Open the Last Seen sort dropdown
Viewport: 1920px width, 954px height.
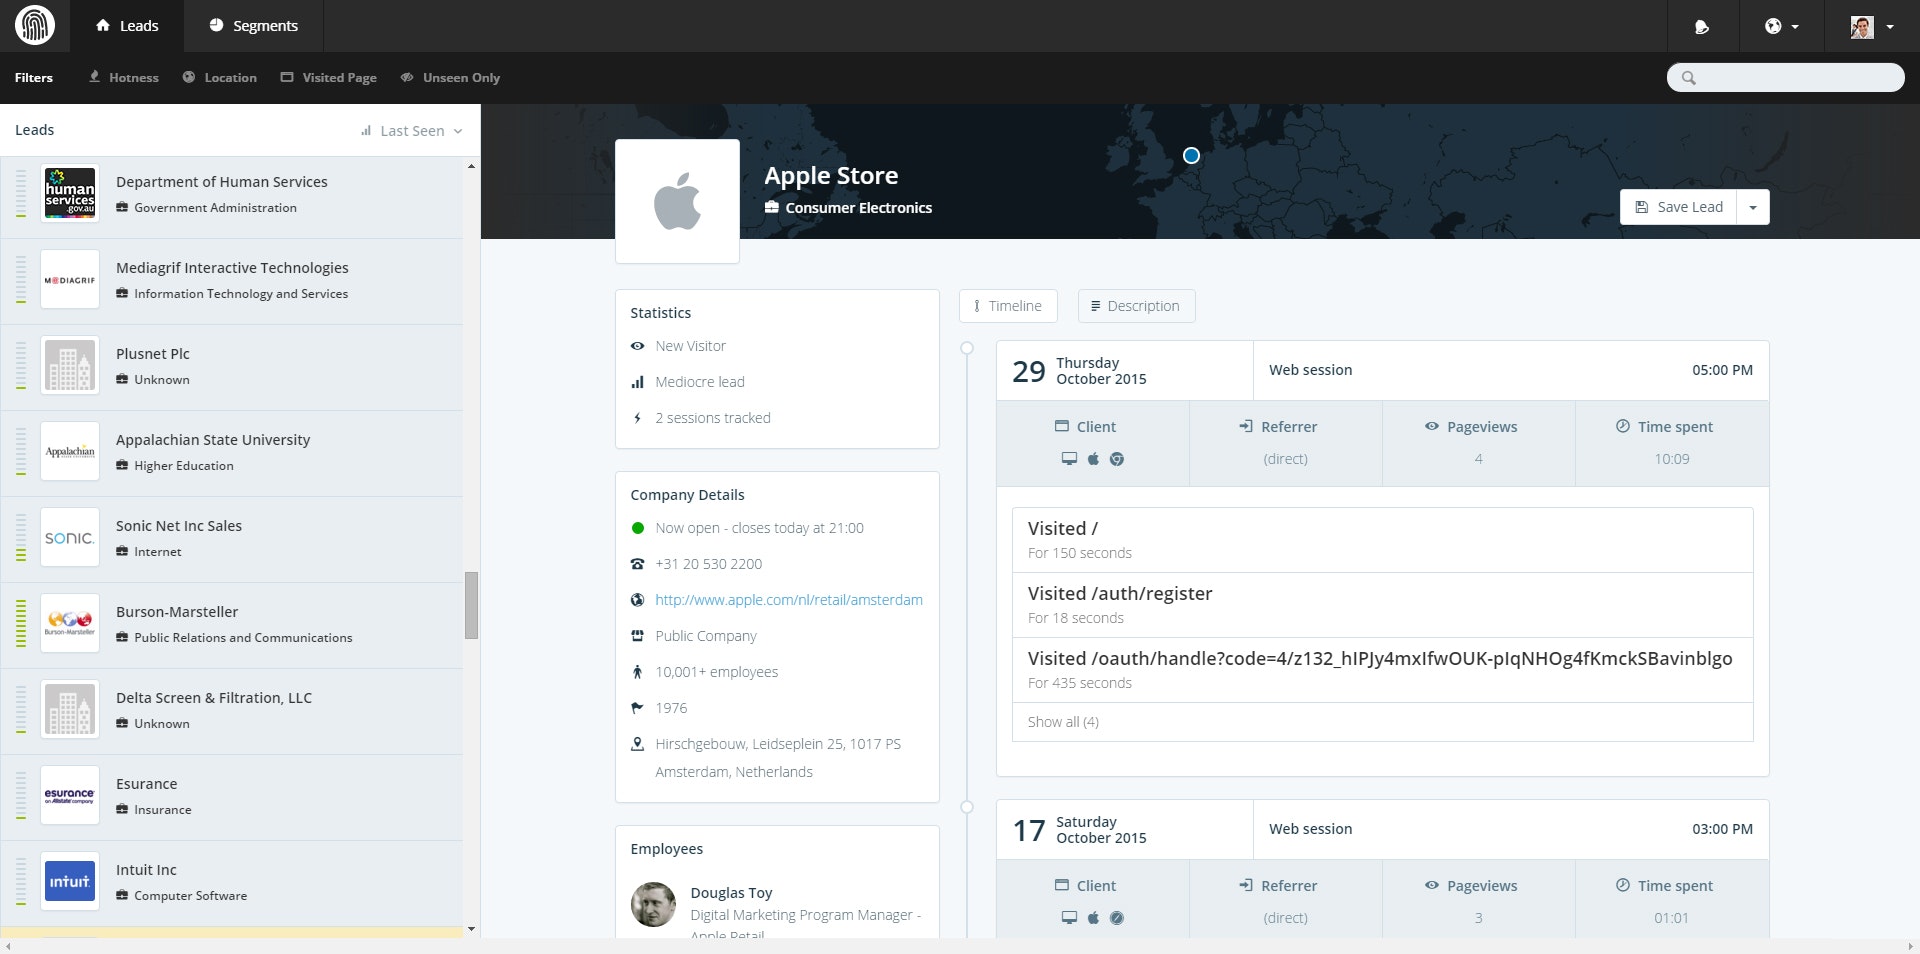click(412, 131)
